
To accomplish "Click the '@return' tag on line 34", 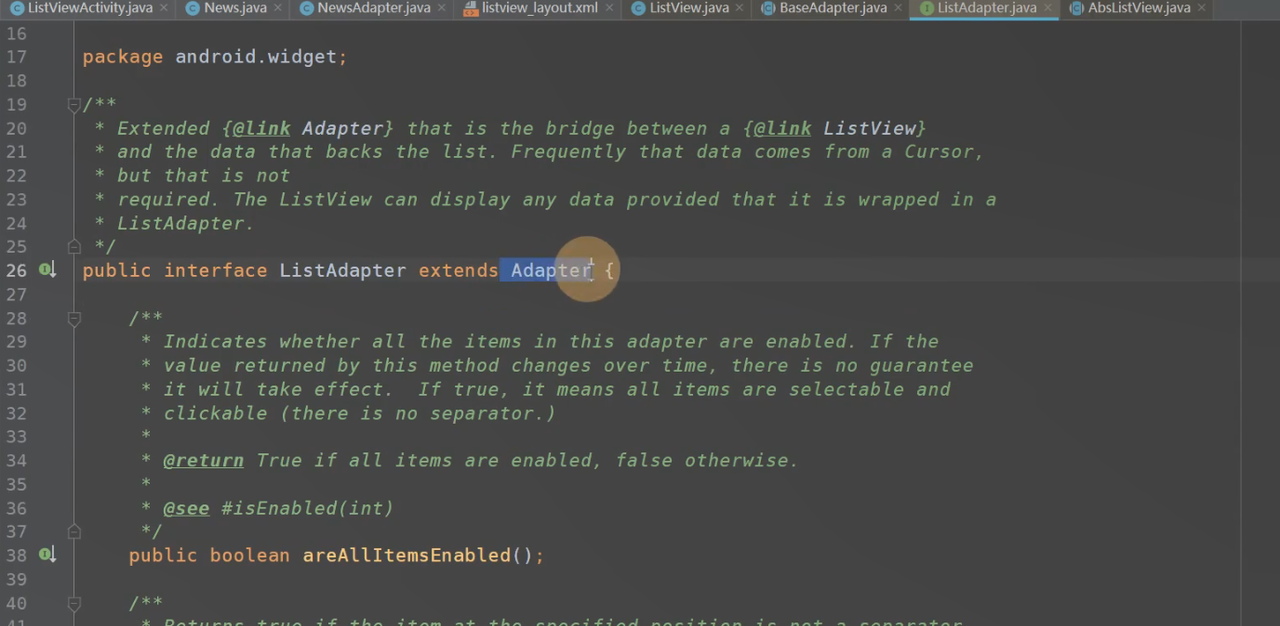I will [x=203, y=460].
